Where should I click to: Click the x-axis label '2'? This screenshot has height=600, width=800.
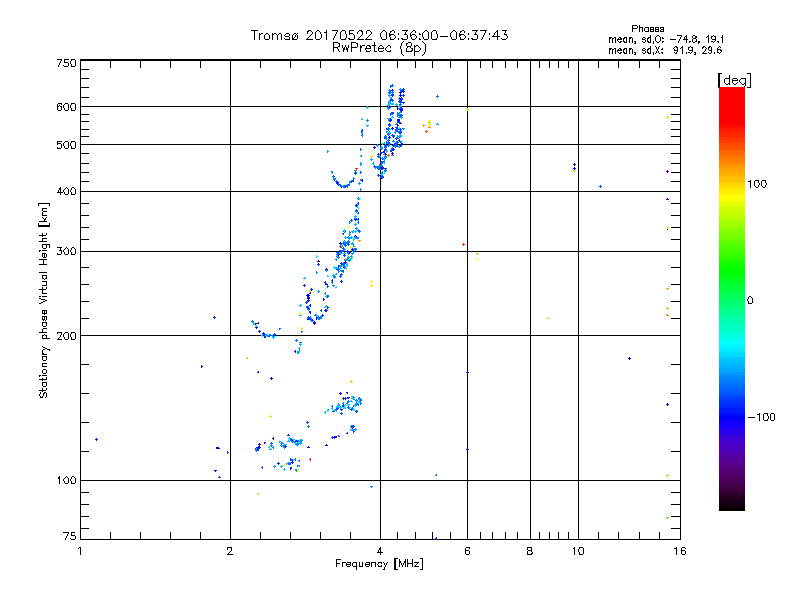(230, 551)
